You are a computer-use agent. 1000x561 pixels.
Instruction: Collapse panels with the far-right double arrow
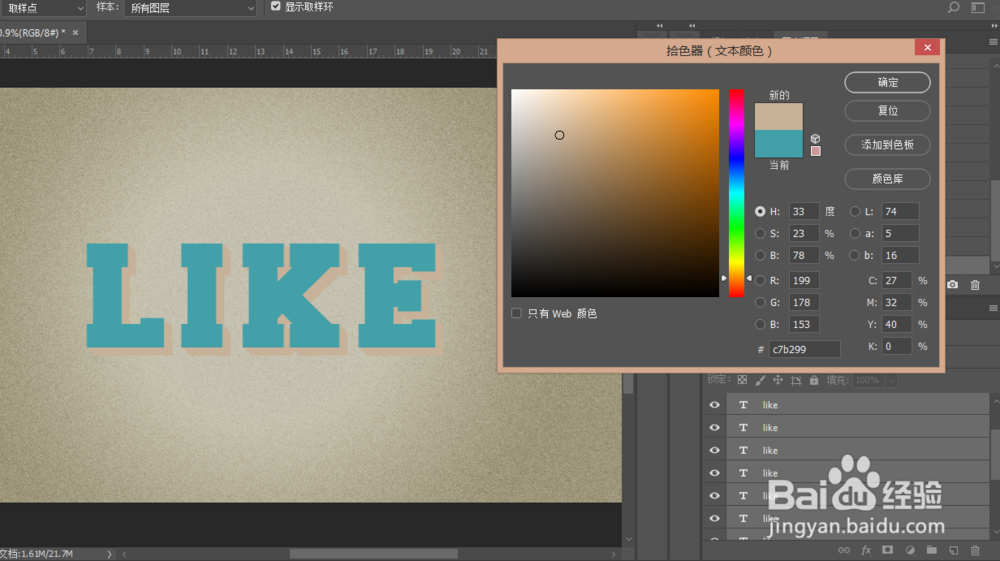tap(994, 26)
